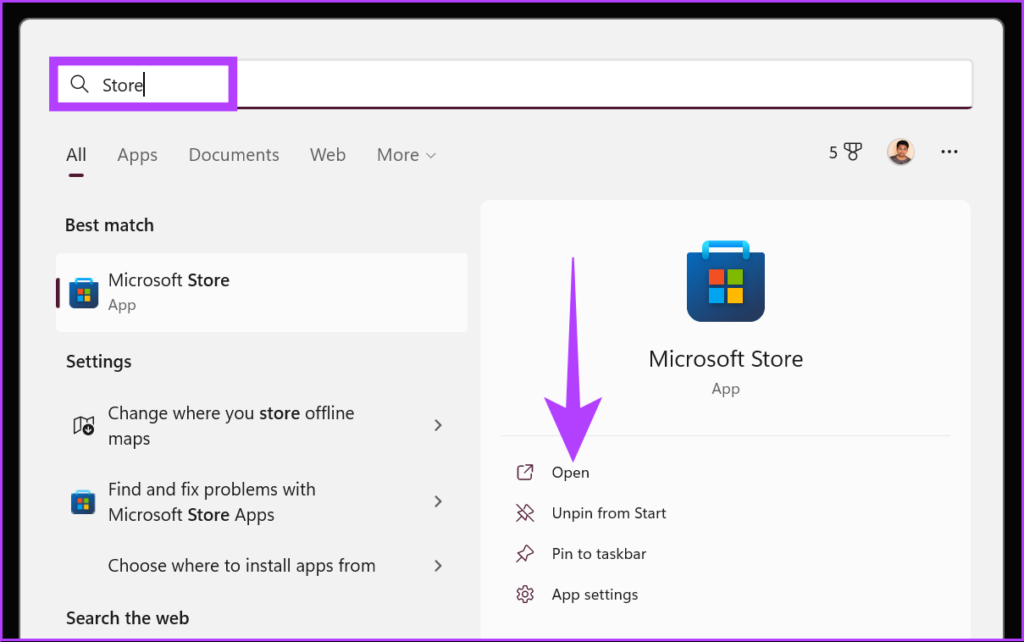Select Unpin from Start
The image size is (1024, 642).
coord(609,513)
